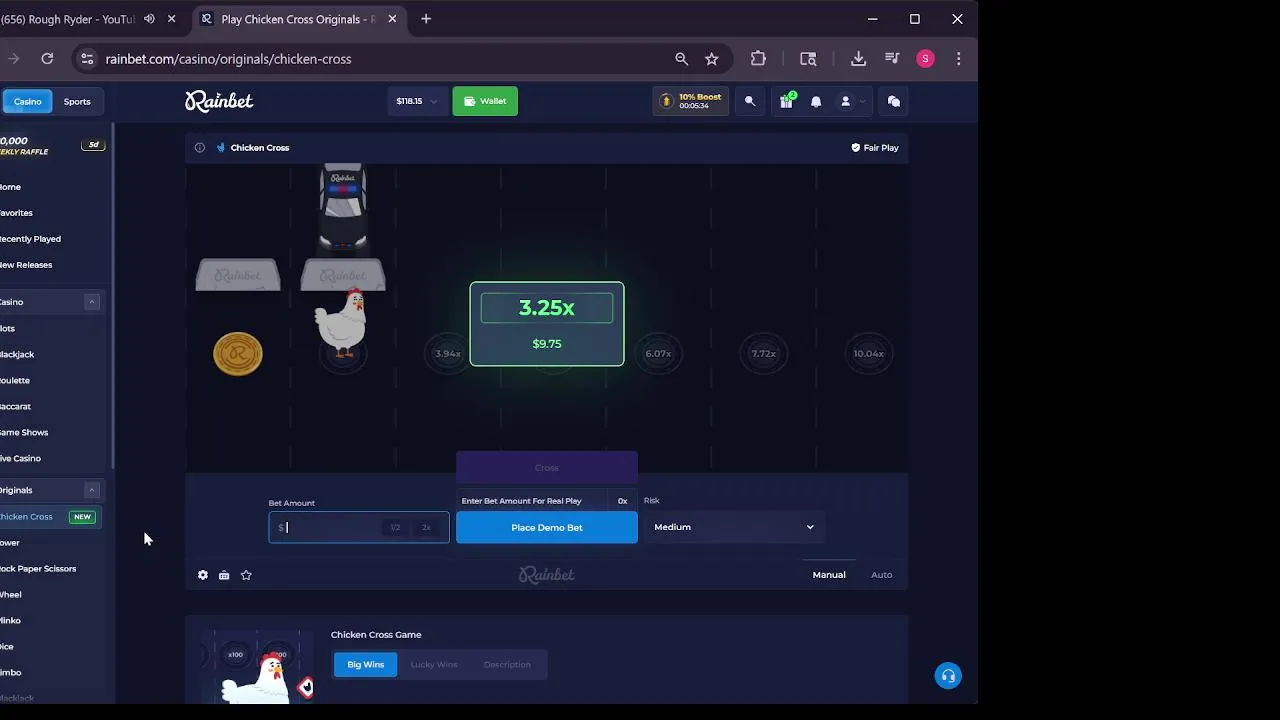
Task: Expand the $118.15 balance dropdown
Action: pyautogui.click(x=415, y=101)
